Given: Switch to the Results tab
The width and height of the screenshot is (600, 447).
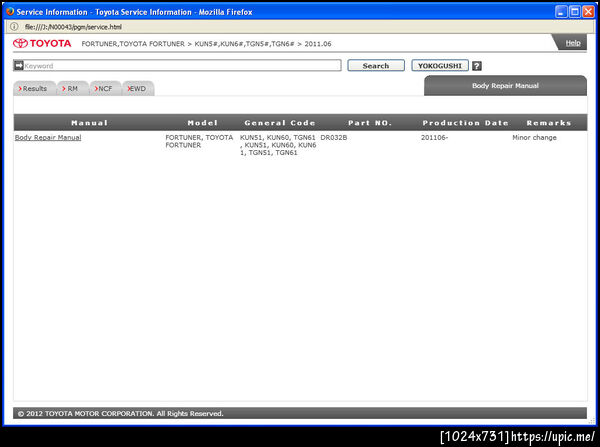Looking at the screenshot, I should pyautogui.click(x=34, y=88).
